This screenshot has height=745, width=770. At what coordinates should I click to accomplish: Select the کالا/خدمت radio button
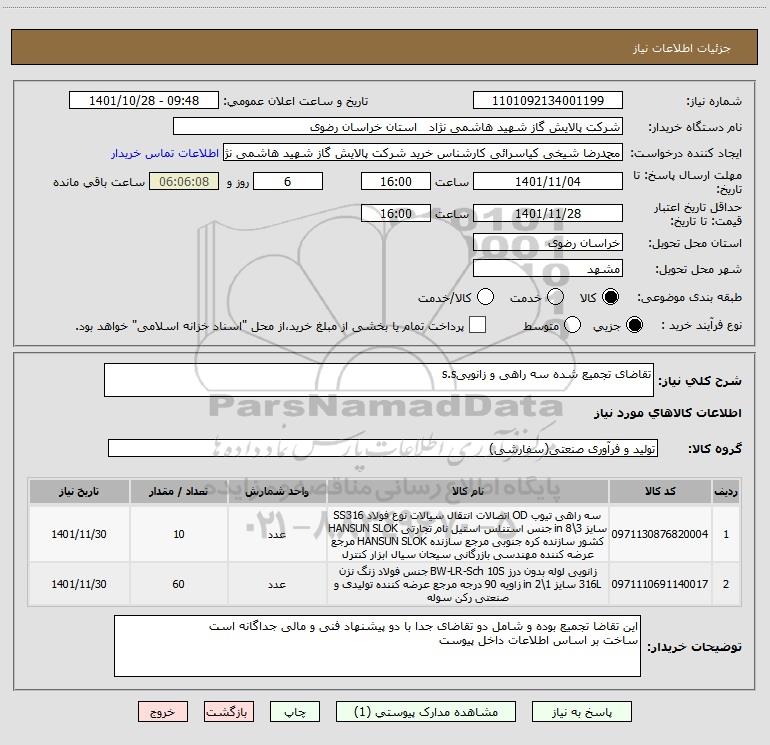[486, 297]
